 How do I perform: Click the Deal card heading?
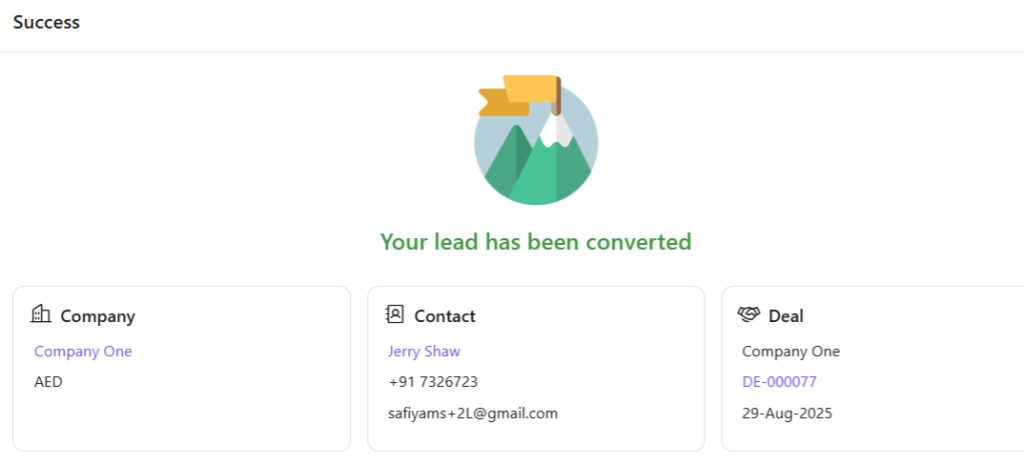(786, 316)
